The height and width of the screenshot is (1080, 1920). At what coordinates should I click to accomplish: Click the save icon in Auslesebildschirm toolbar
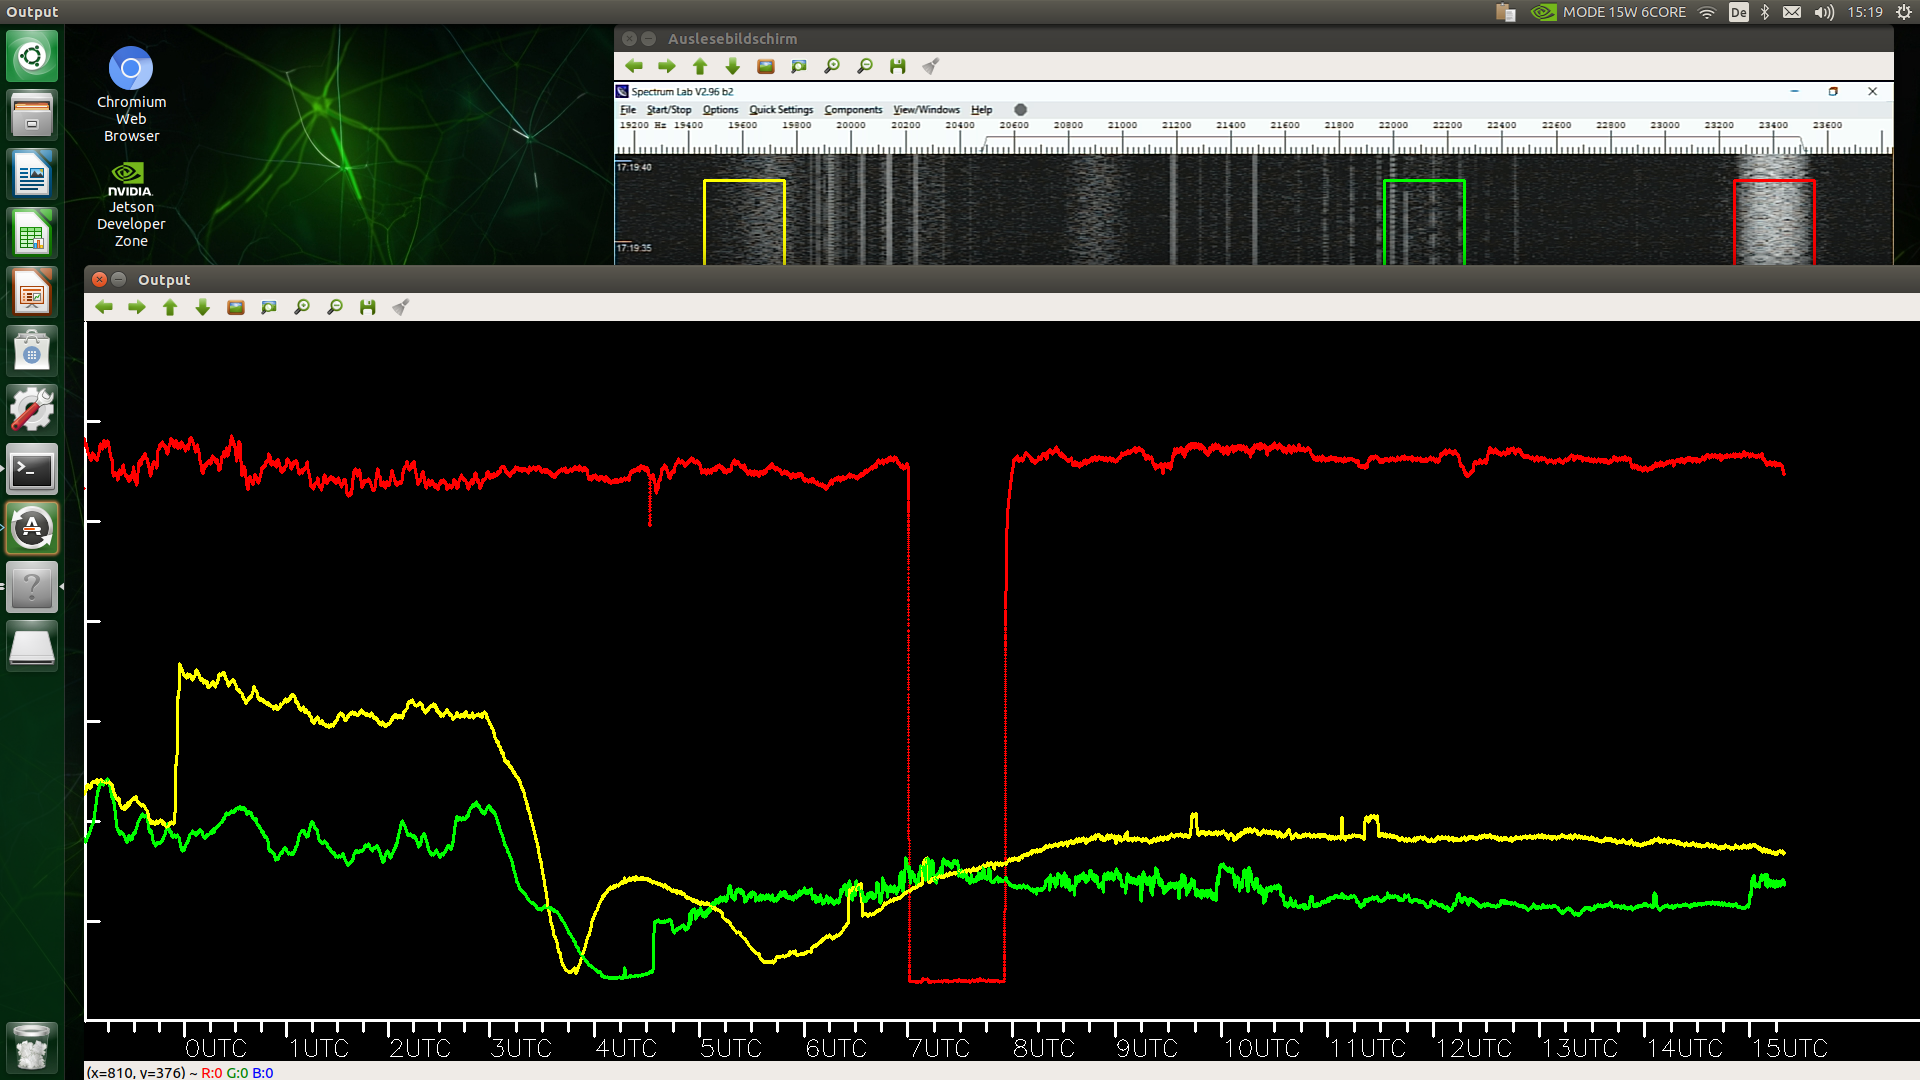tap(898, 66)
